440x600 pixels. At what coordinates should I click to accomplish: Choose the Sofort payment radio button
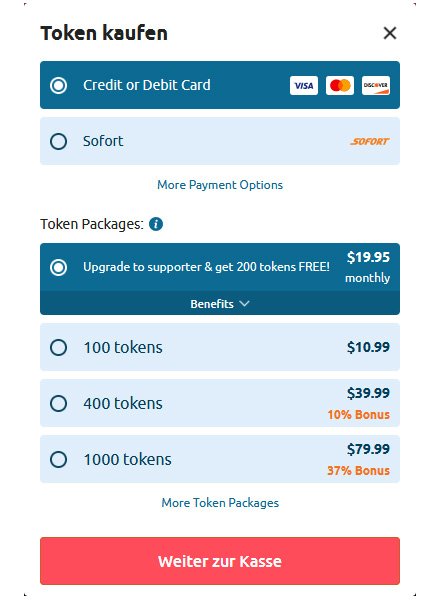point(59,141)
